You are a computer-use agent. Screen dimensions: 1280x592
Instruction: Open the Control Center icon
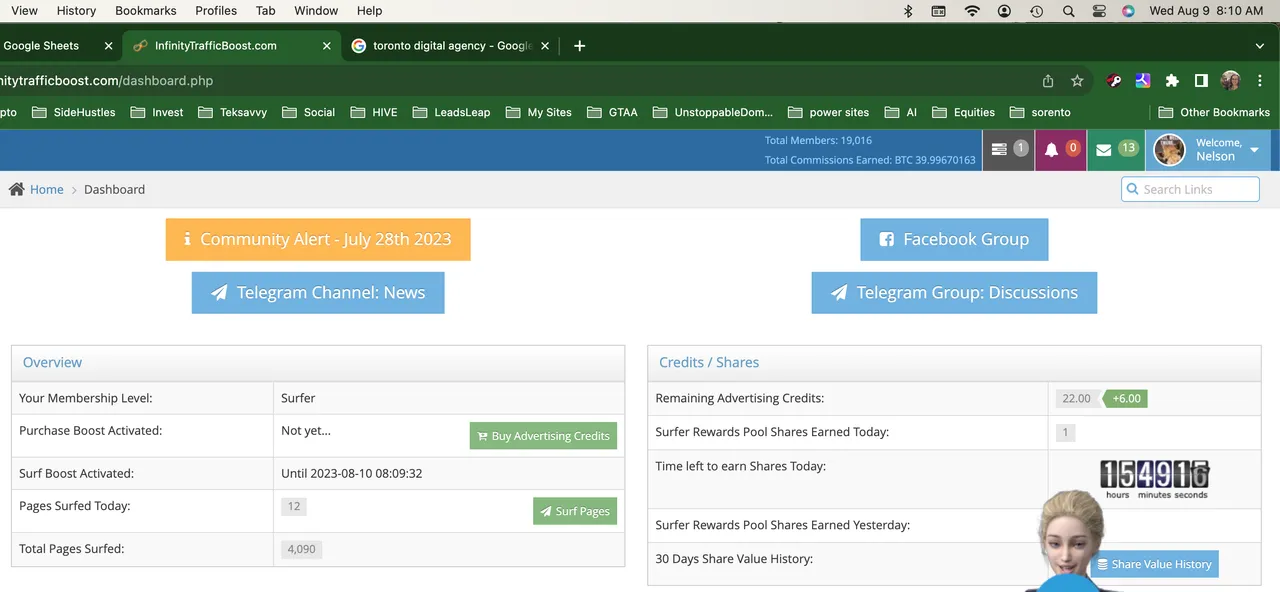(1099, 11)
